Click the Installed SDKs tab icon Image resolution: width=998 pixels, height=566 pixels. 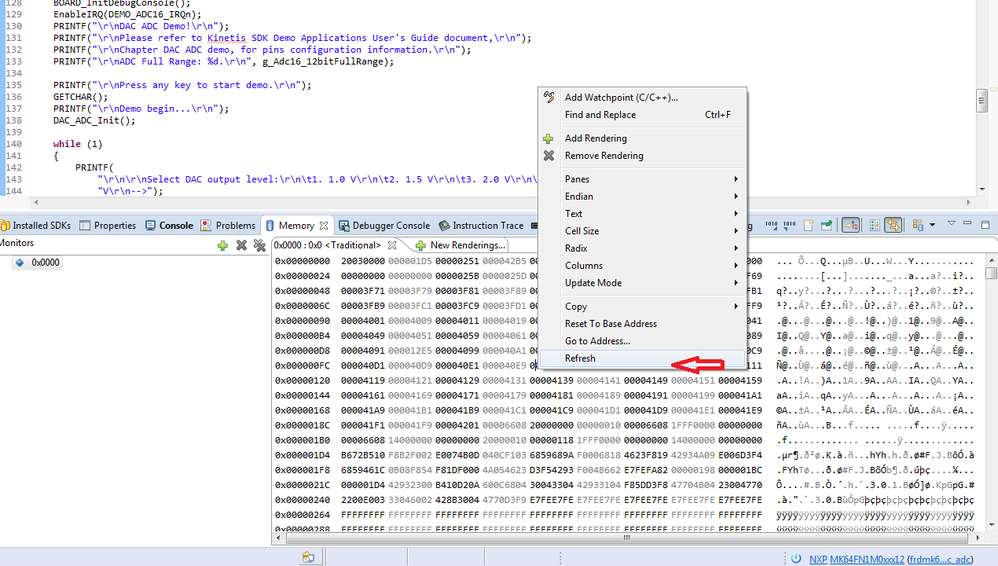tap(5, 225)
